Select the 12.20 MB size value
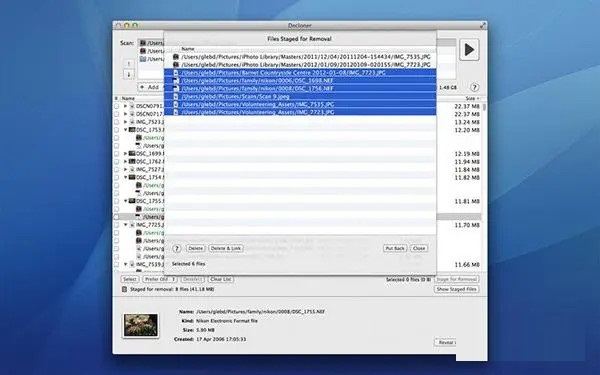Viewport: 600px width, 375px height. click(x=467, y=130)
